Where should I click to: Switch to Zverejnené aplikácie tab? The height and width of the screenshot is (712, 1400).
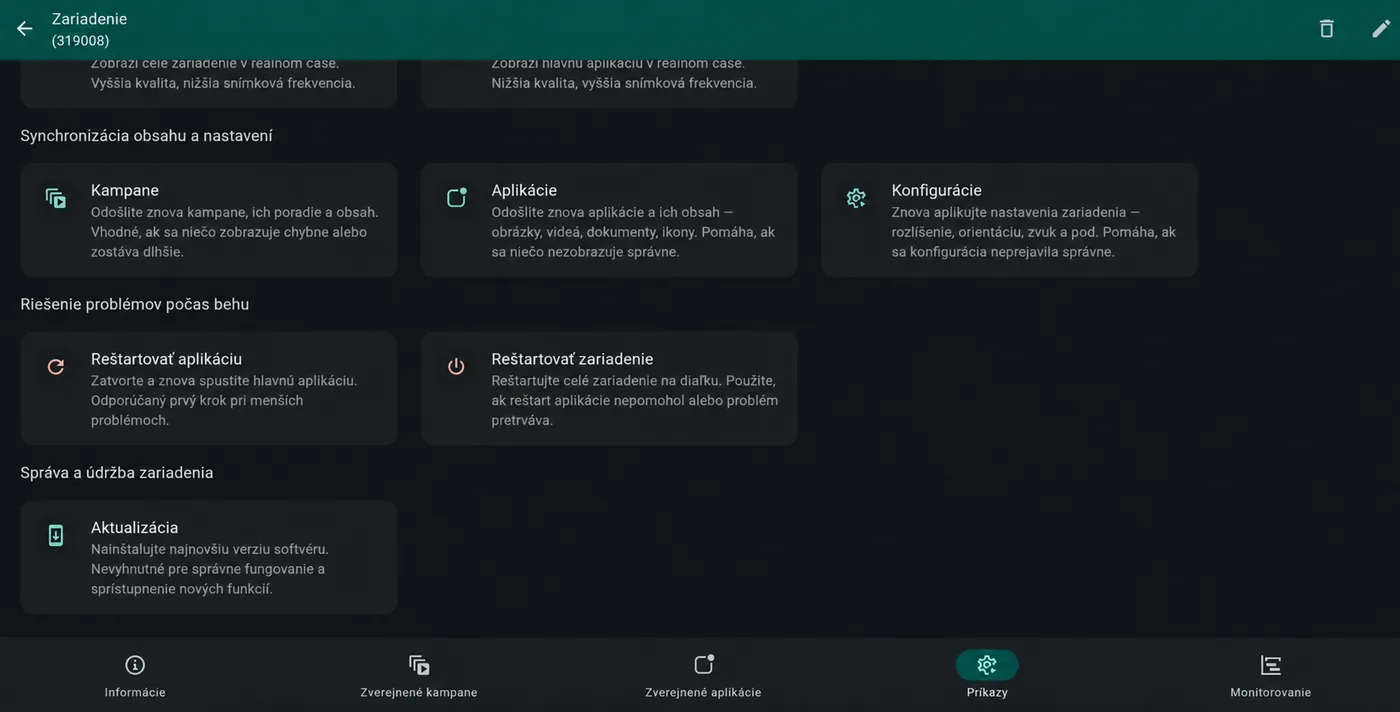point(703,677)
